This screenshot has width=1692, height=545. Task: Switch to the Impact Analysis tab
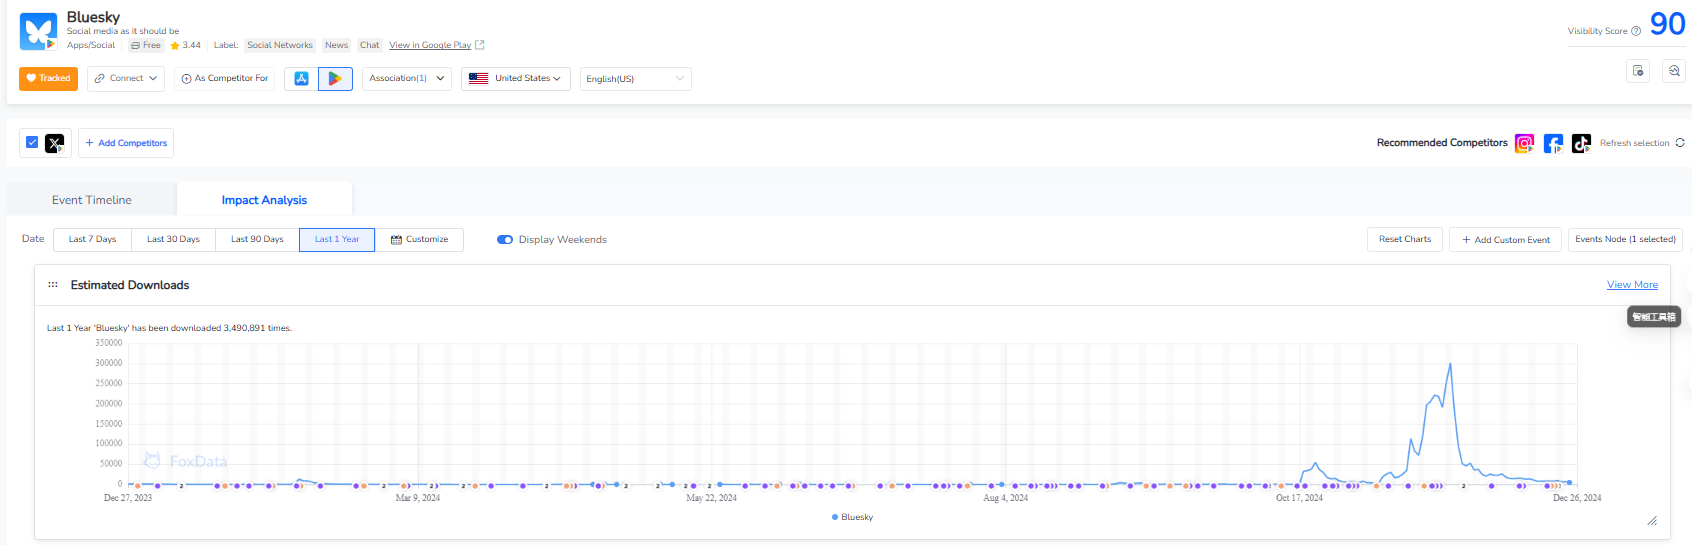tap(264, 200)
